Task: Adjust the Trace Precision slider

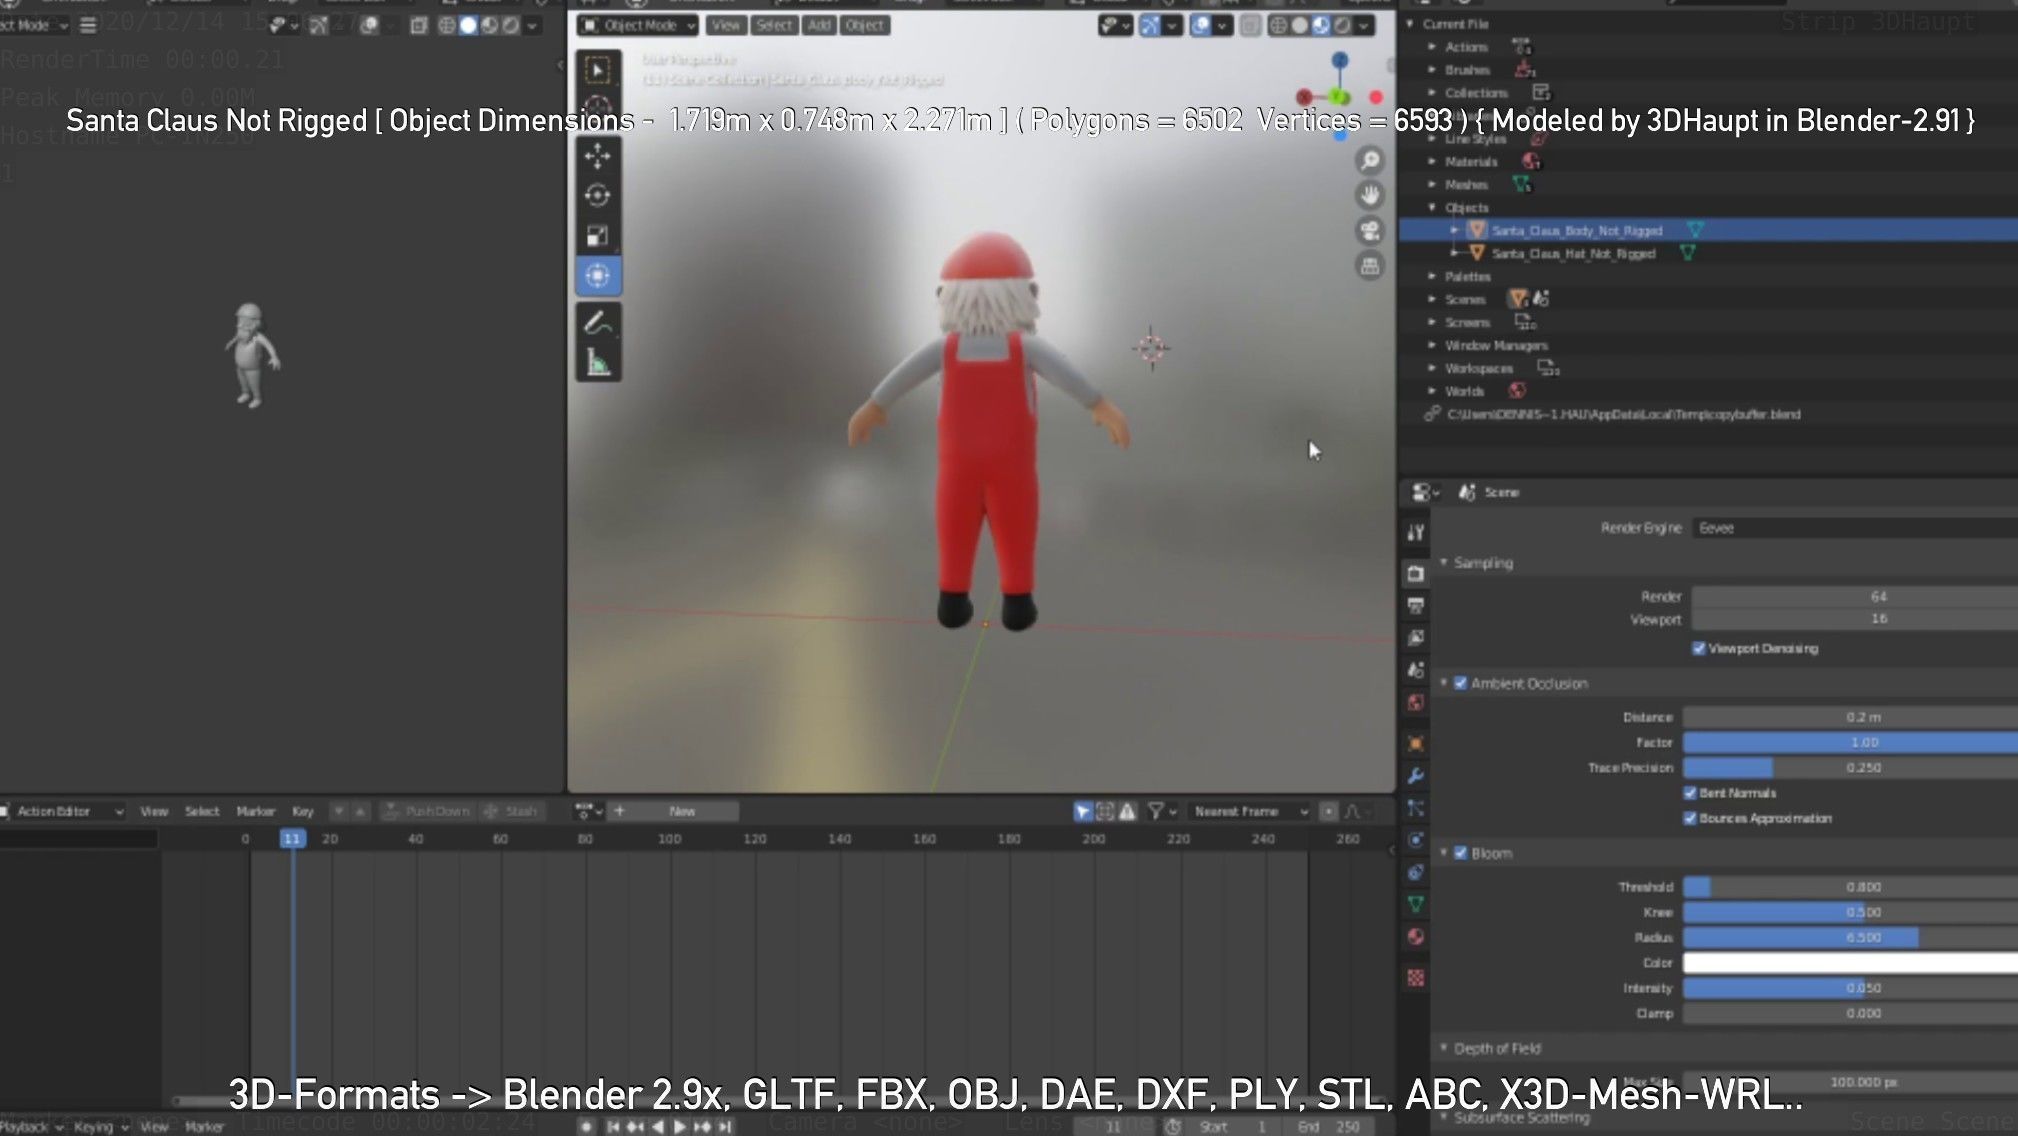Action: coord(1850,768)
